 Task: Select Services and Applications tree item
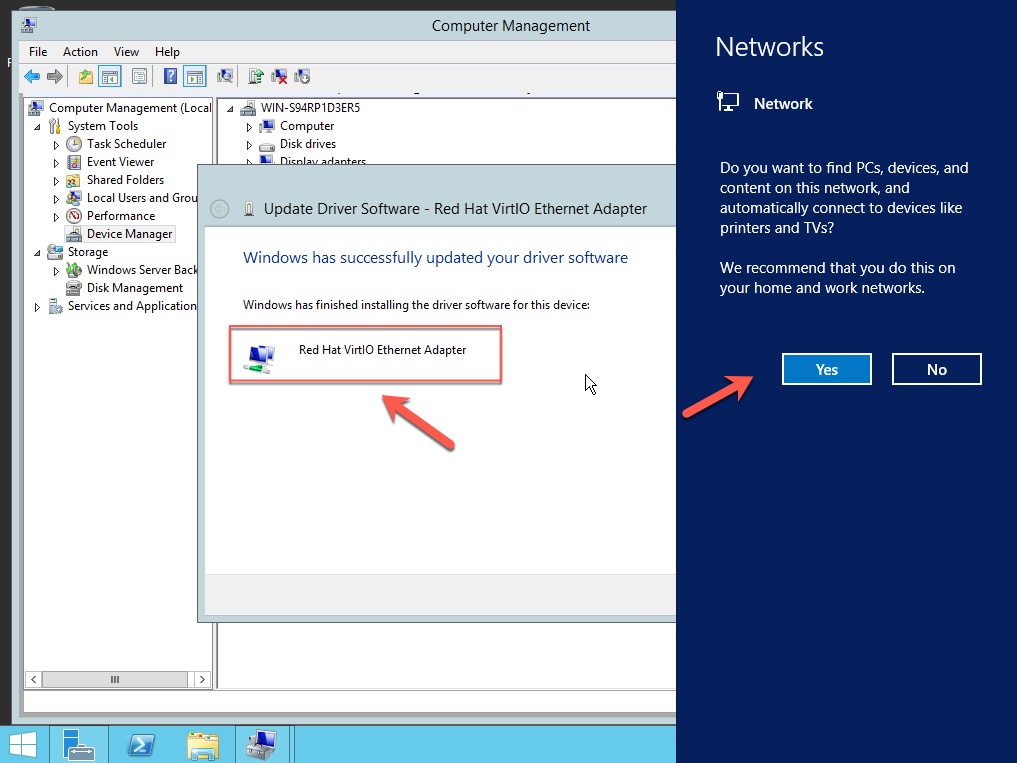click(x=132, y=306)
